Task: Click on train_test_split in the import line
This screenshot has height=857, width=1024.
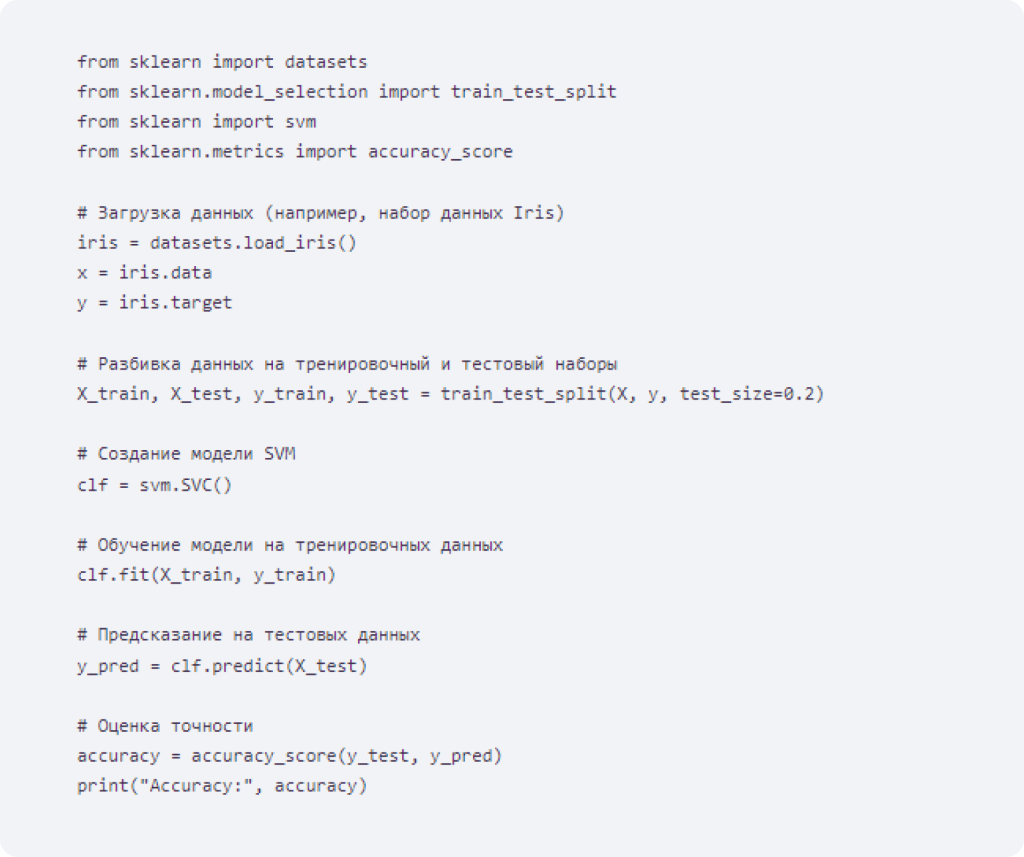Action: pos(534,92)
